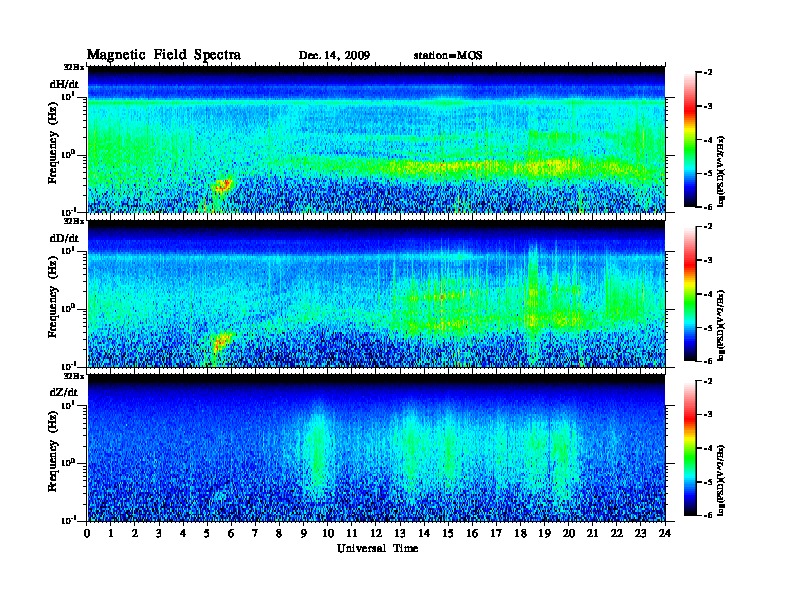Click the dH/dt panel label

coord(64,84)
